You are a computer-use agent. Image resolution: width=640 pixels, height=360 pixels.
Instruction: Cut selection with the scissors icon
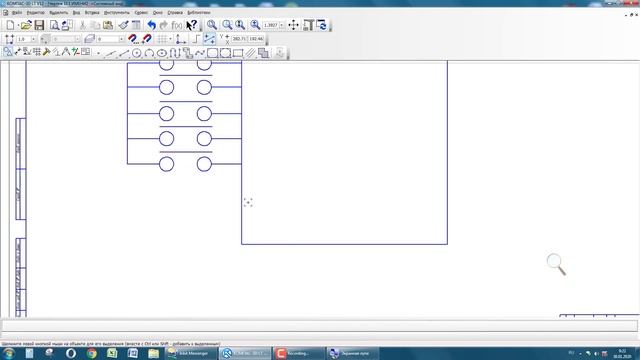[82, 25]
